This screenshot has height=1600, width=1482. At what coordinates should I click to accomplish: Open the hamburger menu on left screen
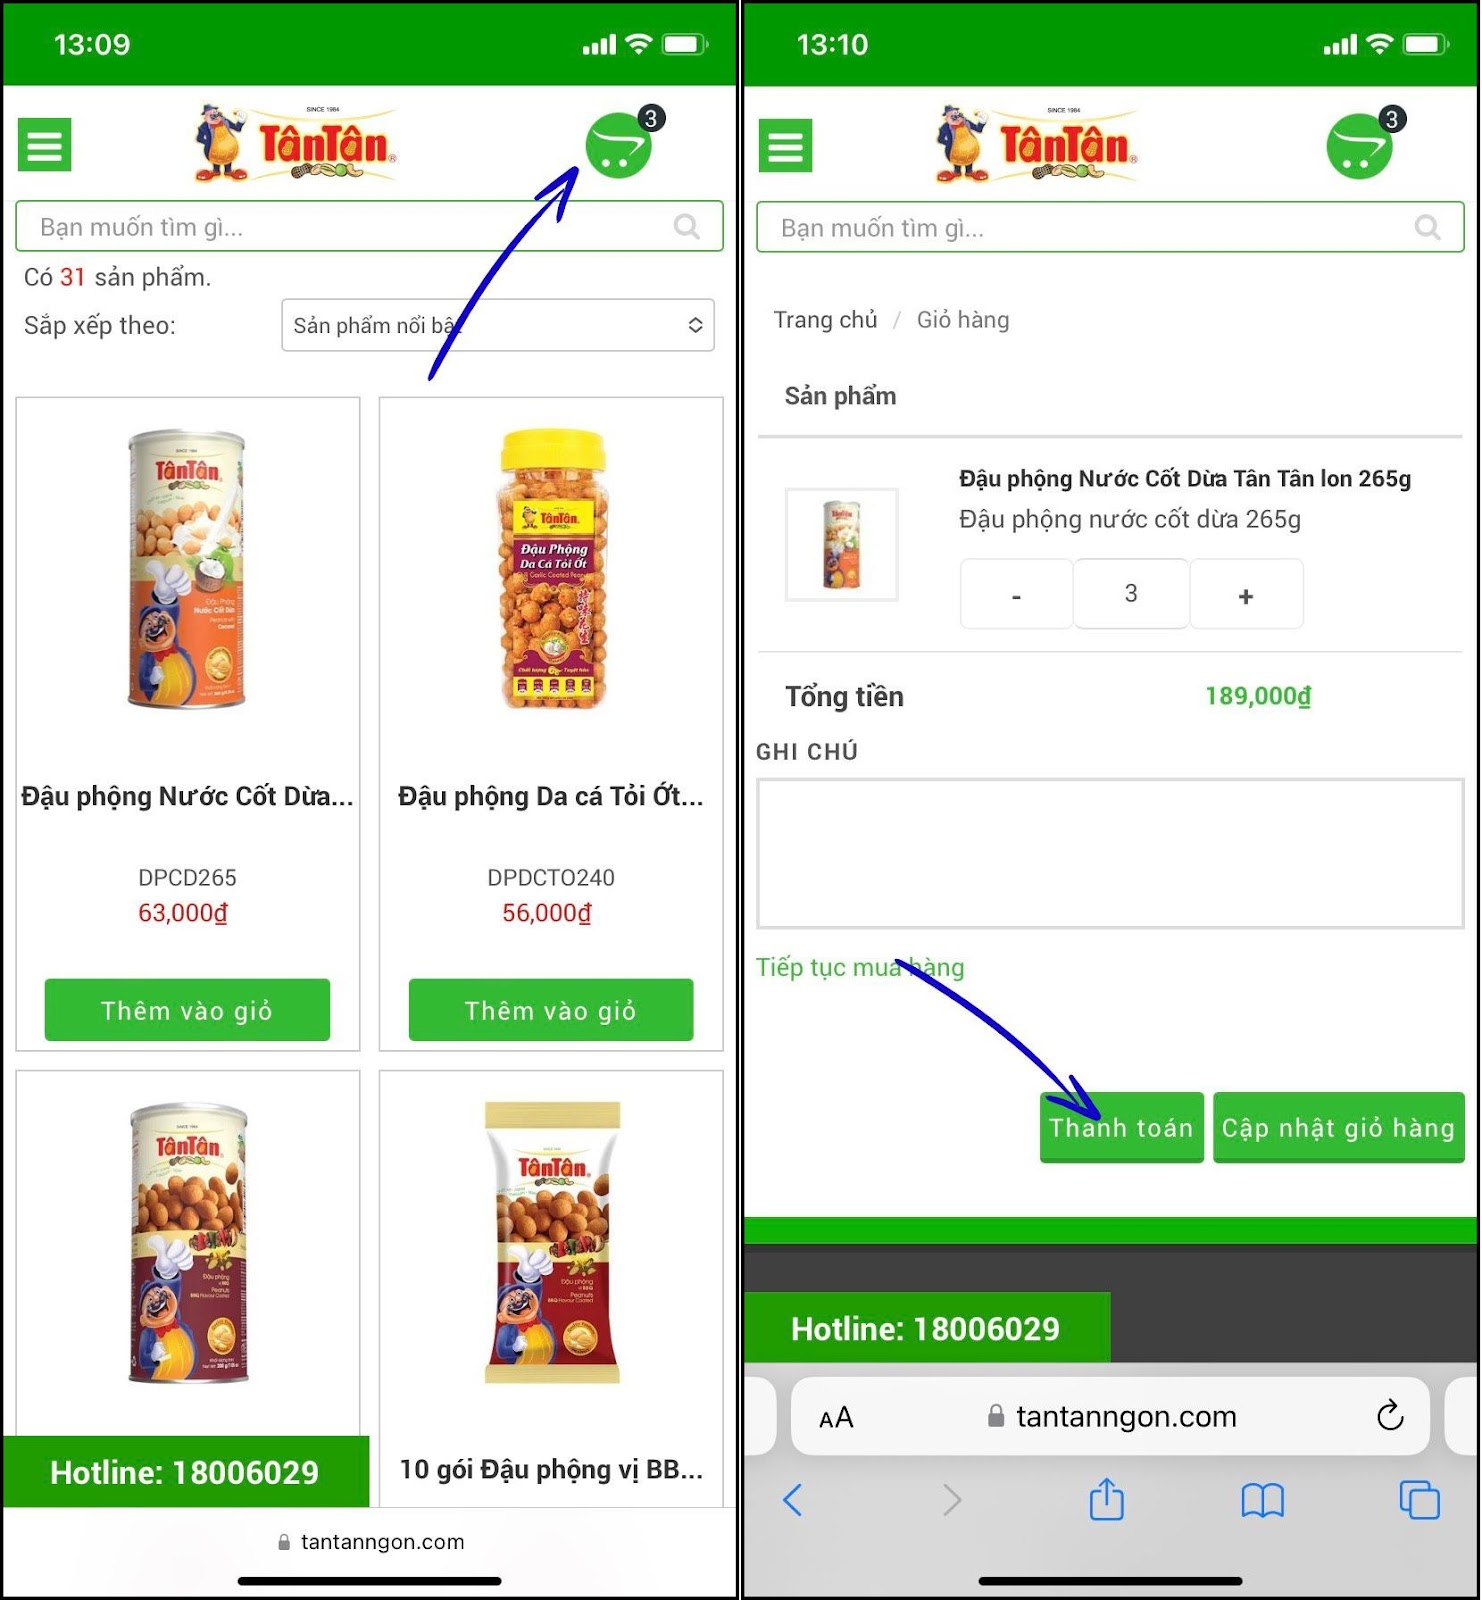click(x=44, y=145)
